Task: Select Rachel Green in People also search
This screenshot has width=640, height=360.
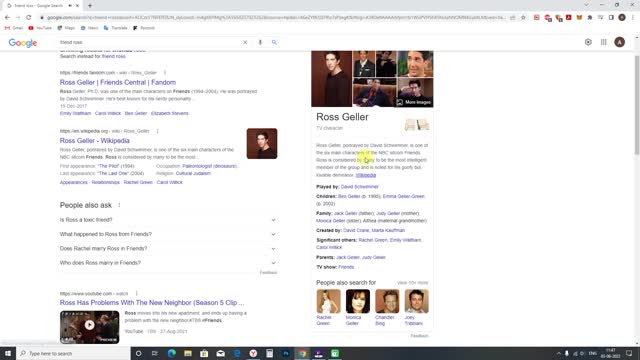Action: click(x=328, y=308)
